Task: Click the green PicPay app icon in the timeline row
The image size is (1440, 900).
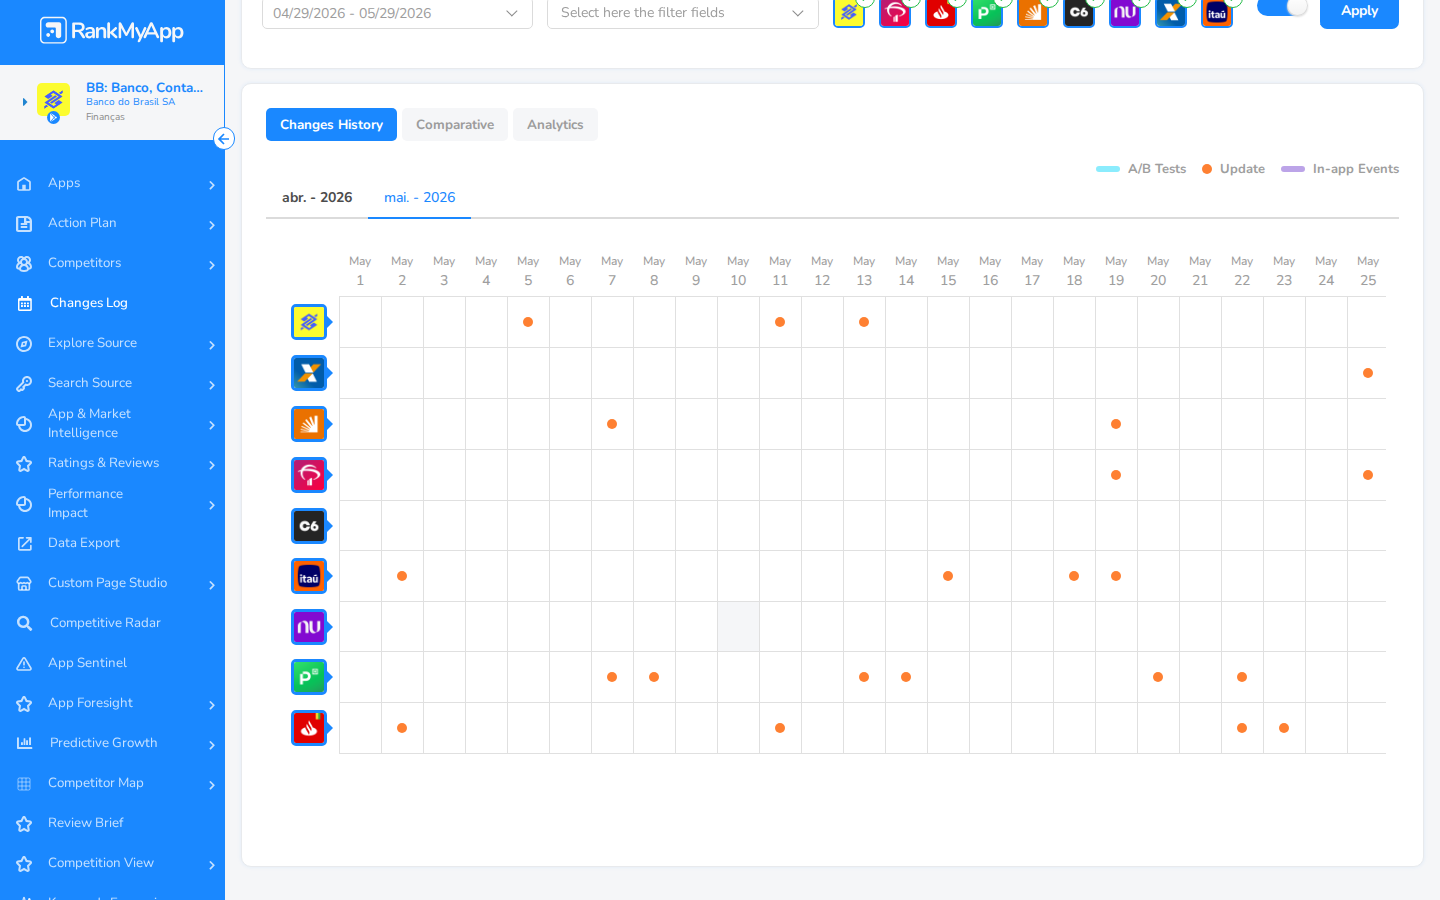Action: tap(309, 677)
